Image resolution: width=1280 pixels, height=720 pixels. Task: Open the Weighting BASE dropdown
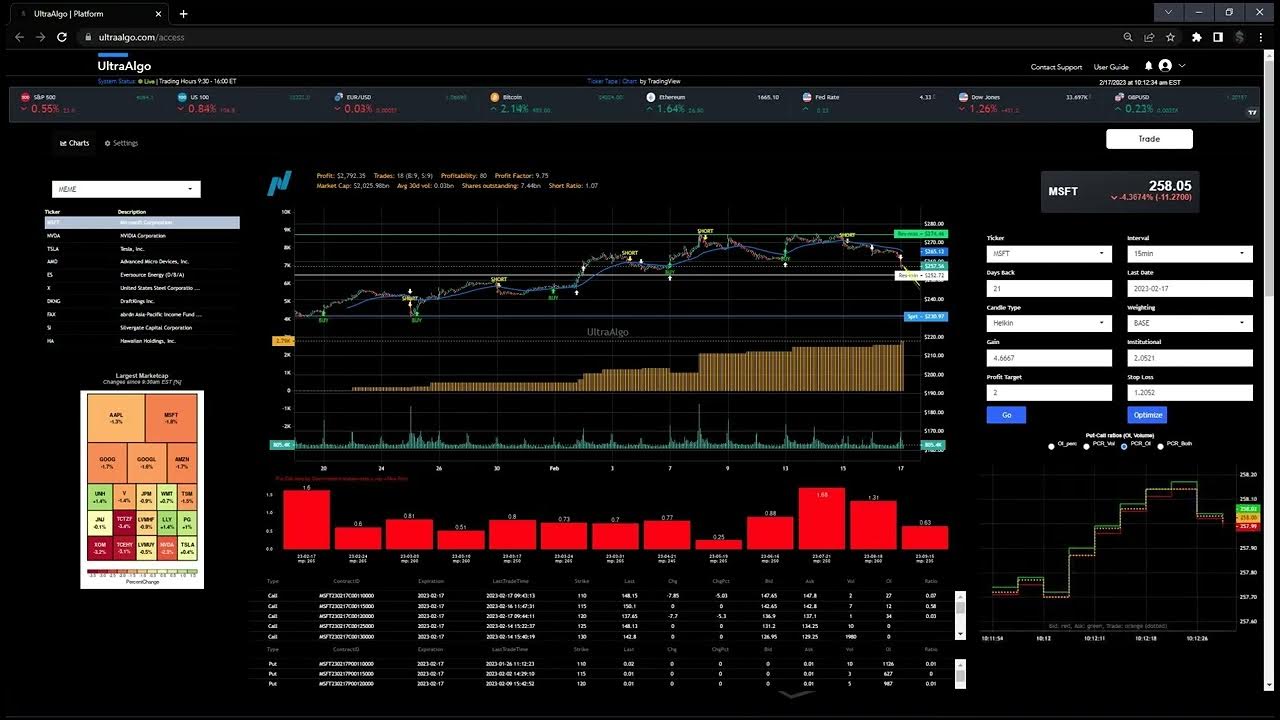click(x=1190, y=323)
